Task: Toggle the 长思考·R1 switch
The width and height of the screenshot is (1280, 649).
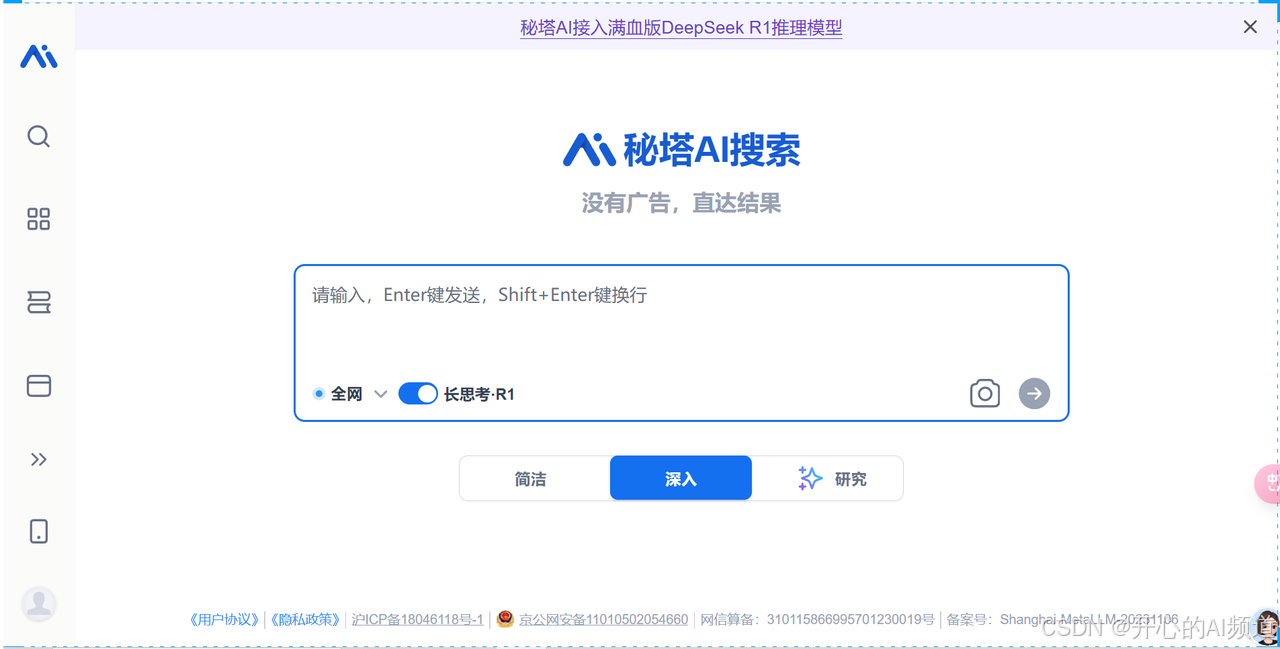Action: coord(418,394)
